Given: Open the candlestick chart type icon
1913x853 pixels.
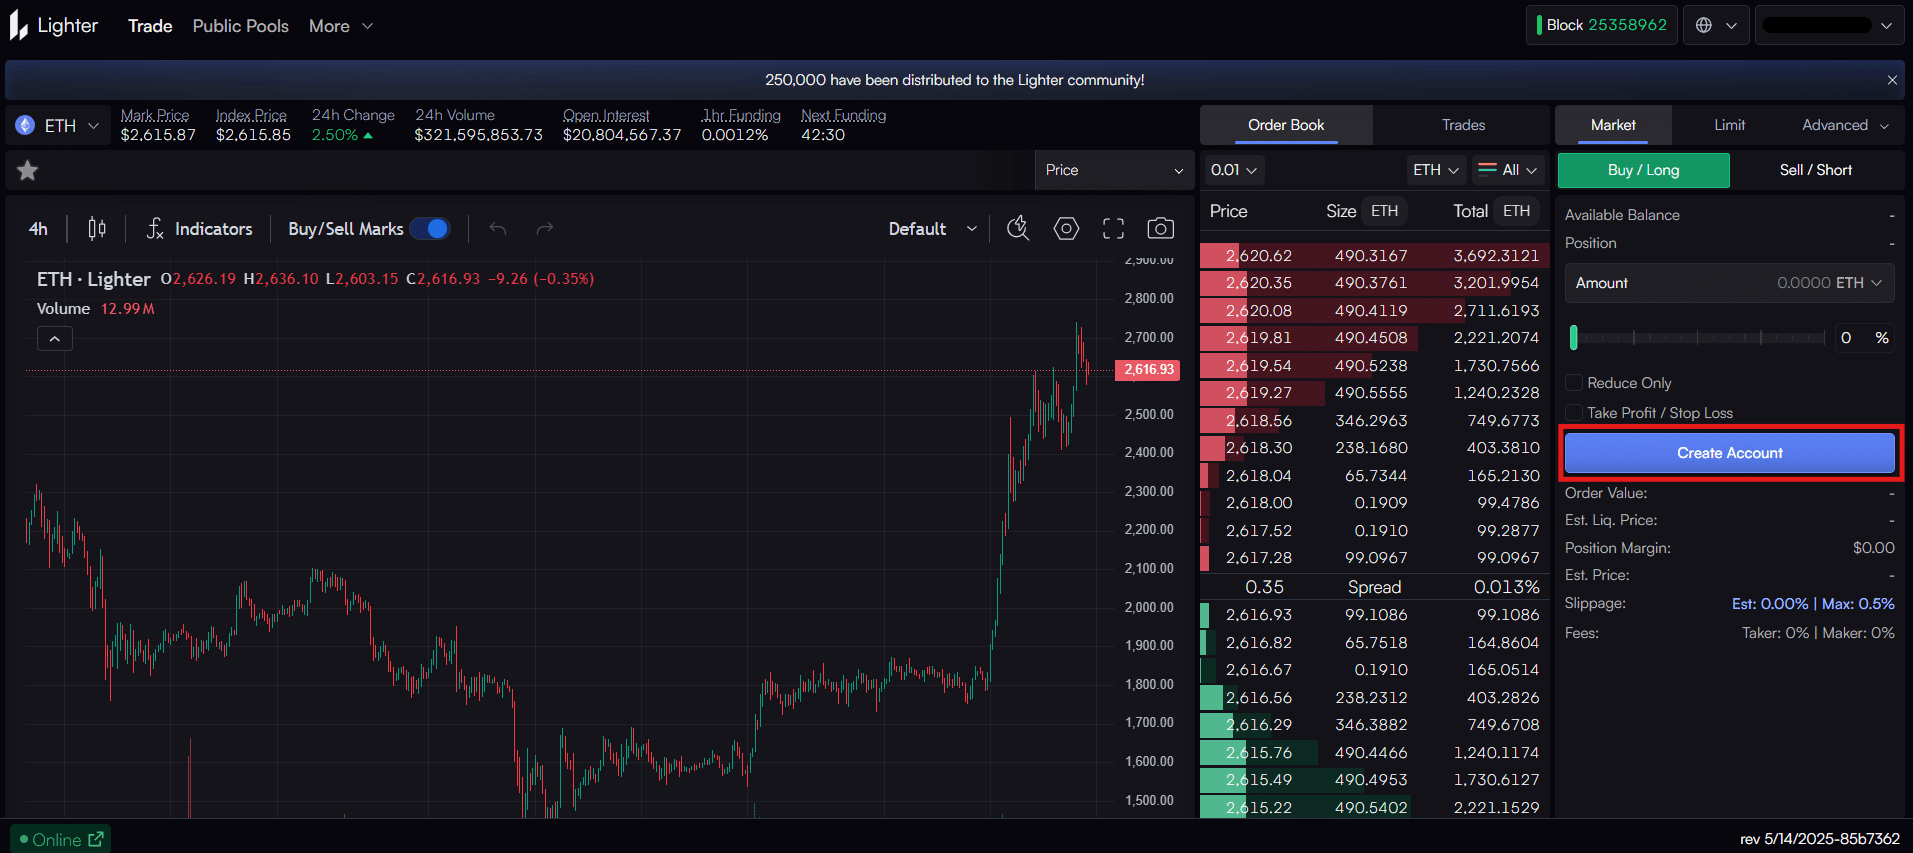Looking at the screenshot, I should point(97,229).
